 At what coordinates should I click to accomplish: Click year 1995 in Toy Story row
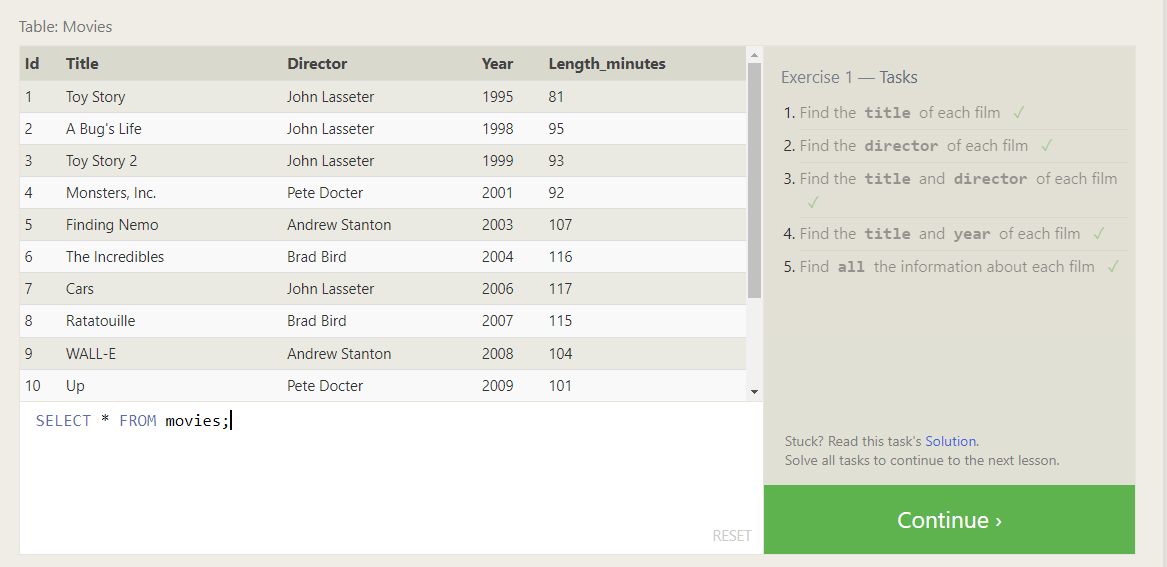pos(497,97)
